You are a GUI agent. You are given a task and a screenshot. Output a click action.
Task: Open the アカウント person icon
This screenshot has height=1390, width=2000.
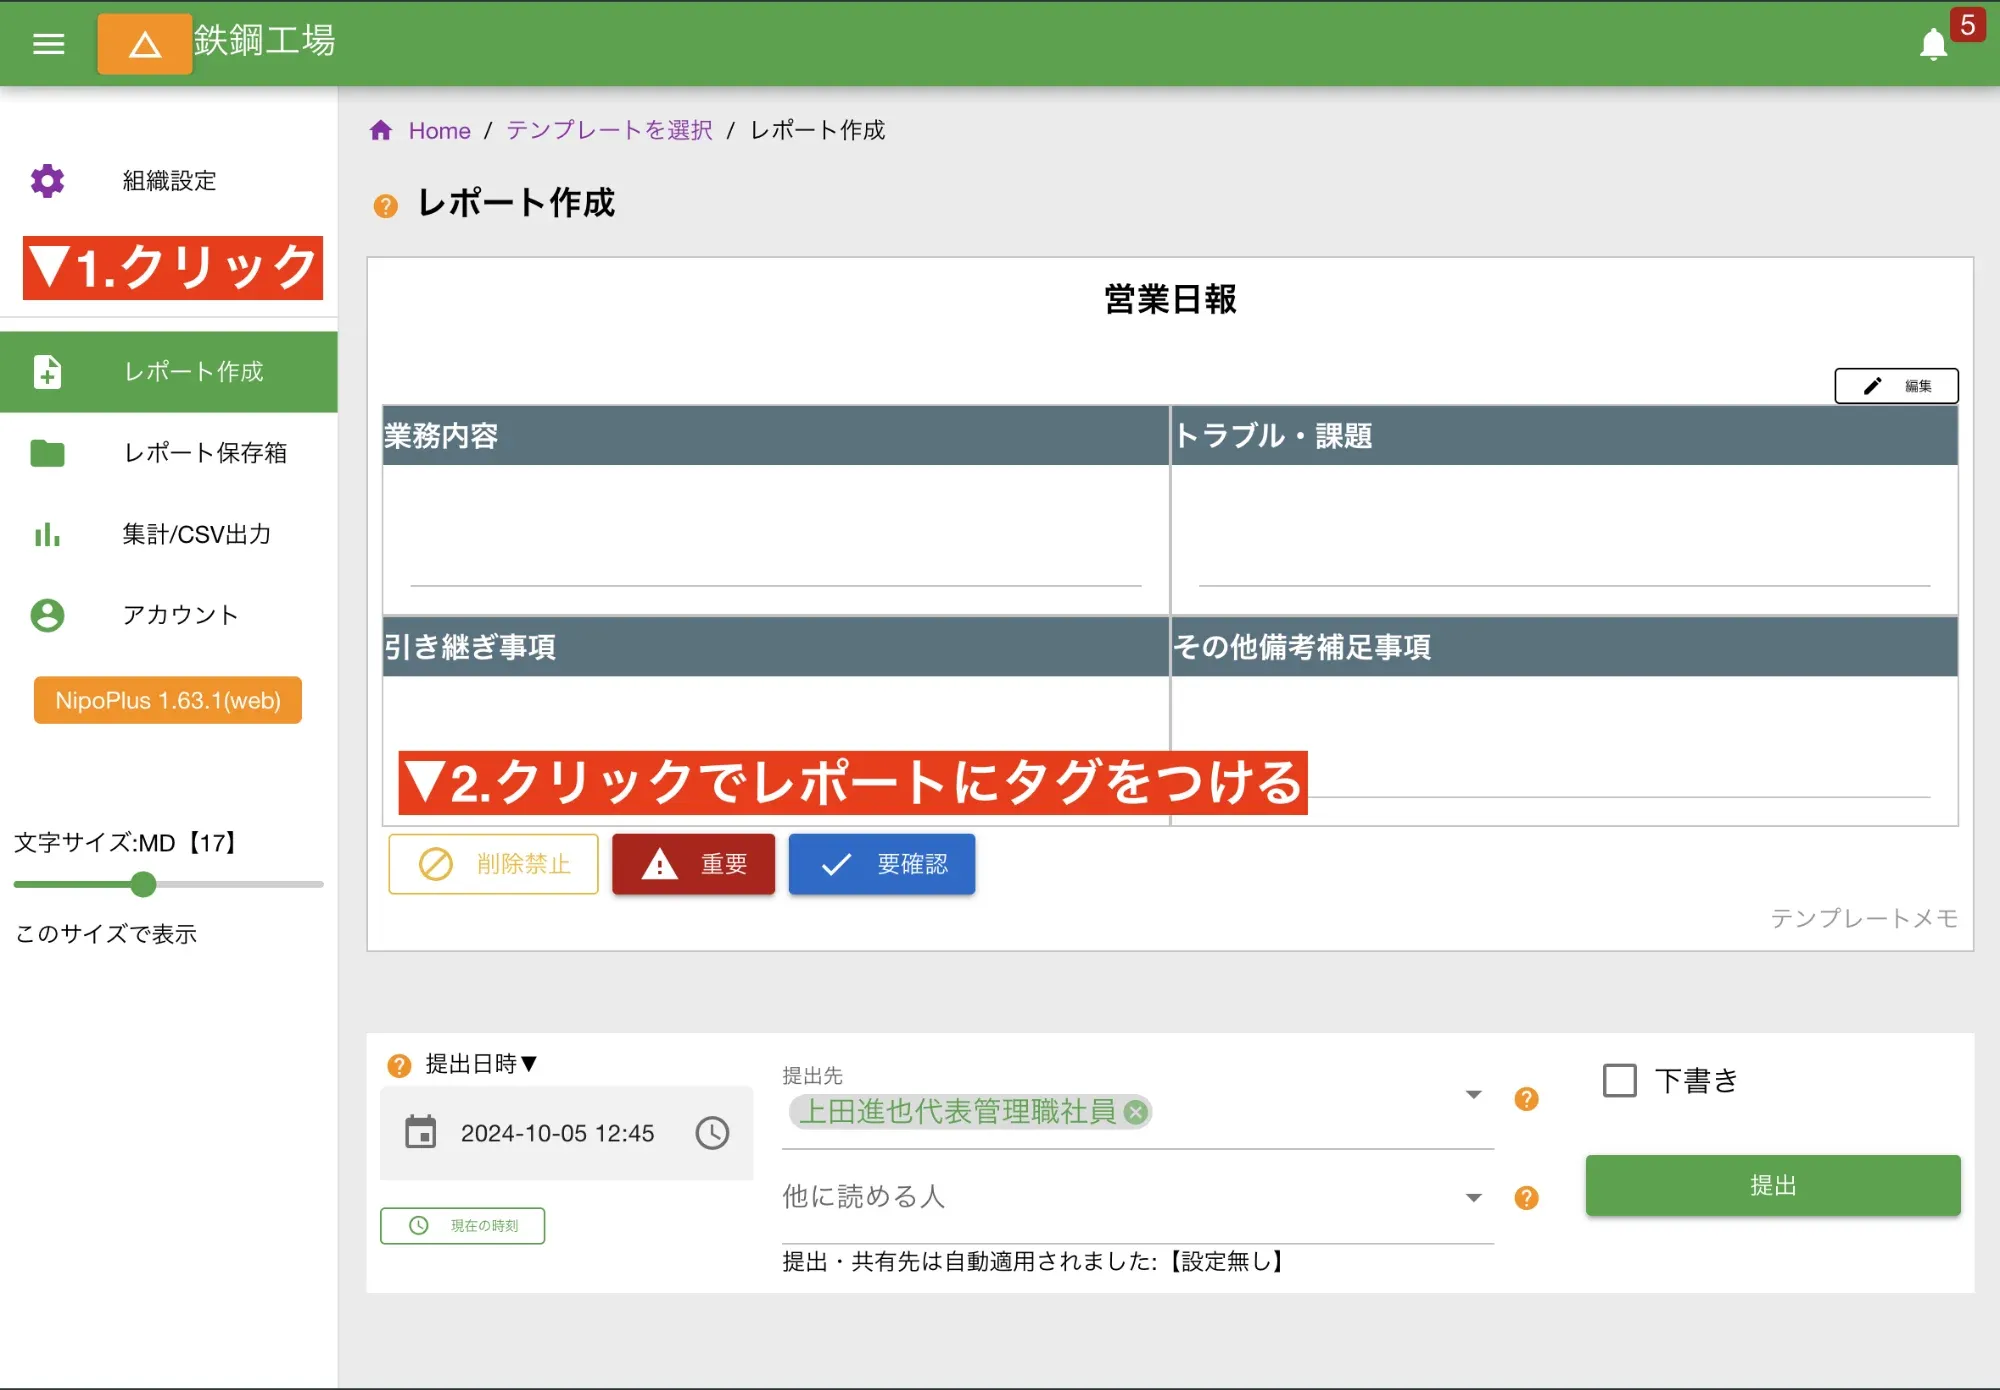click(x=46, y=616)
